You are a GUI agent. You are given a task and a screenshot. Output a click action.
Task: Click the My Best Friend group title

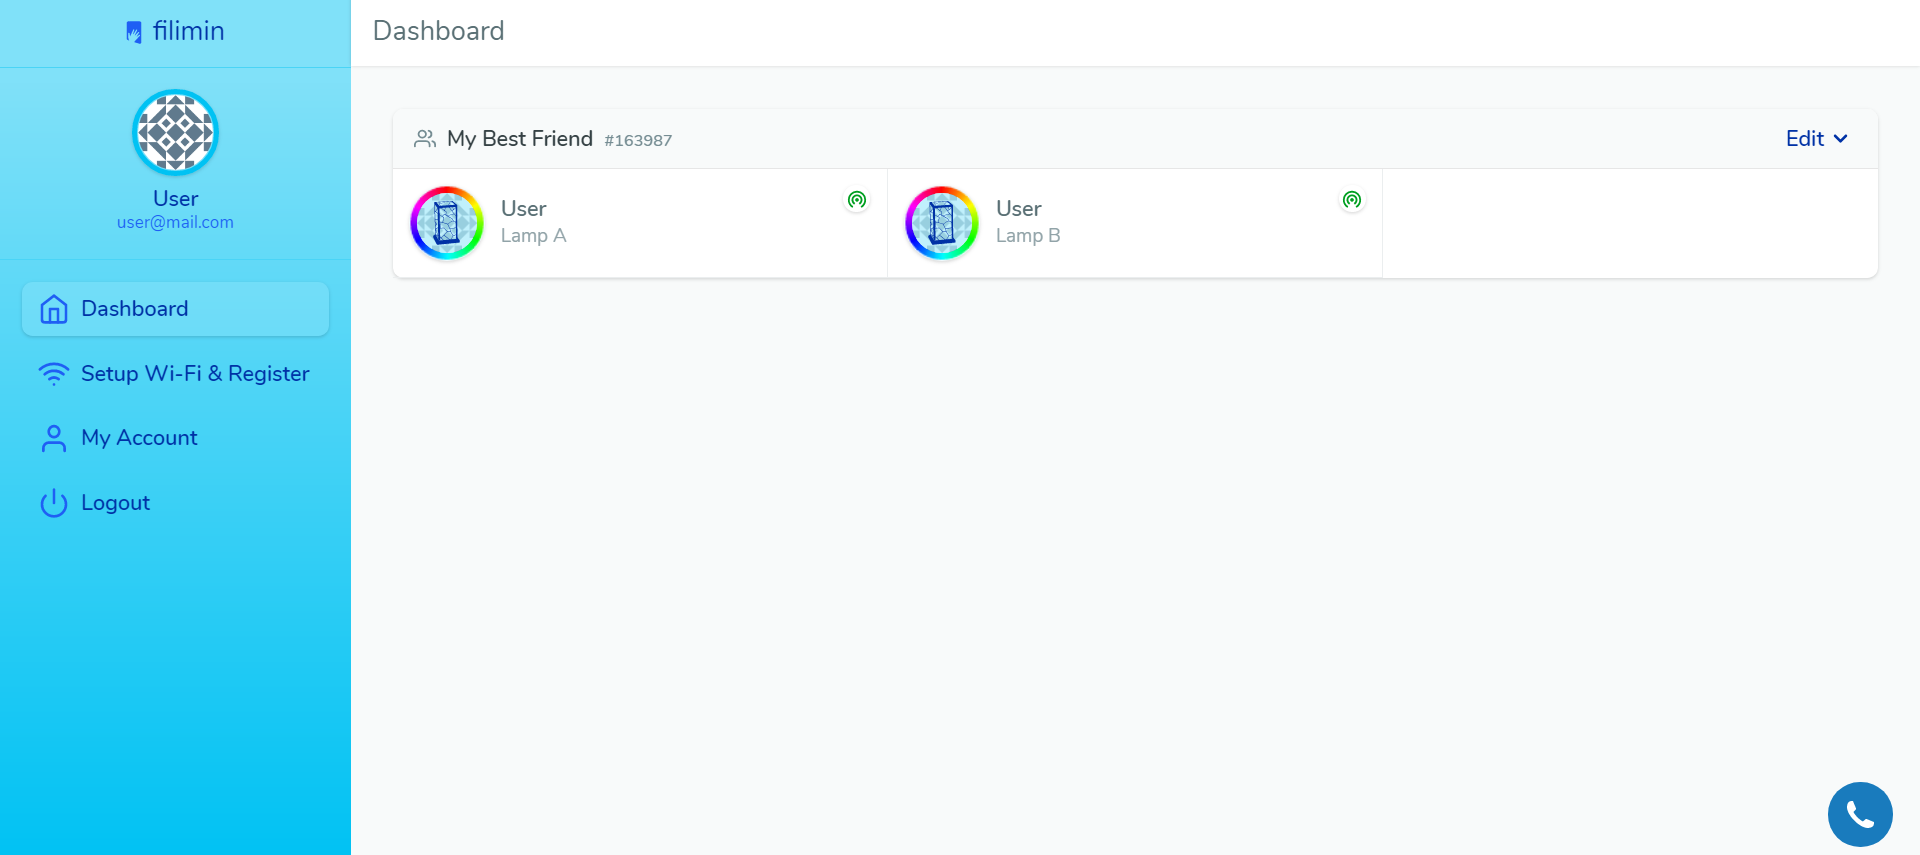click(520, 139)
